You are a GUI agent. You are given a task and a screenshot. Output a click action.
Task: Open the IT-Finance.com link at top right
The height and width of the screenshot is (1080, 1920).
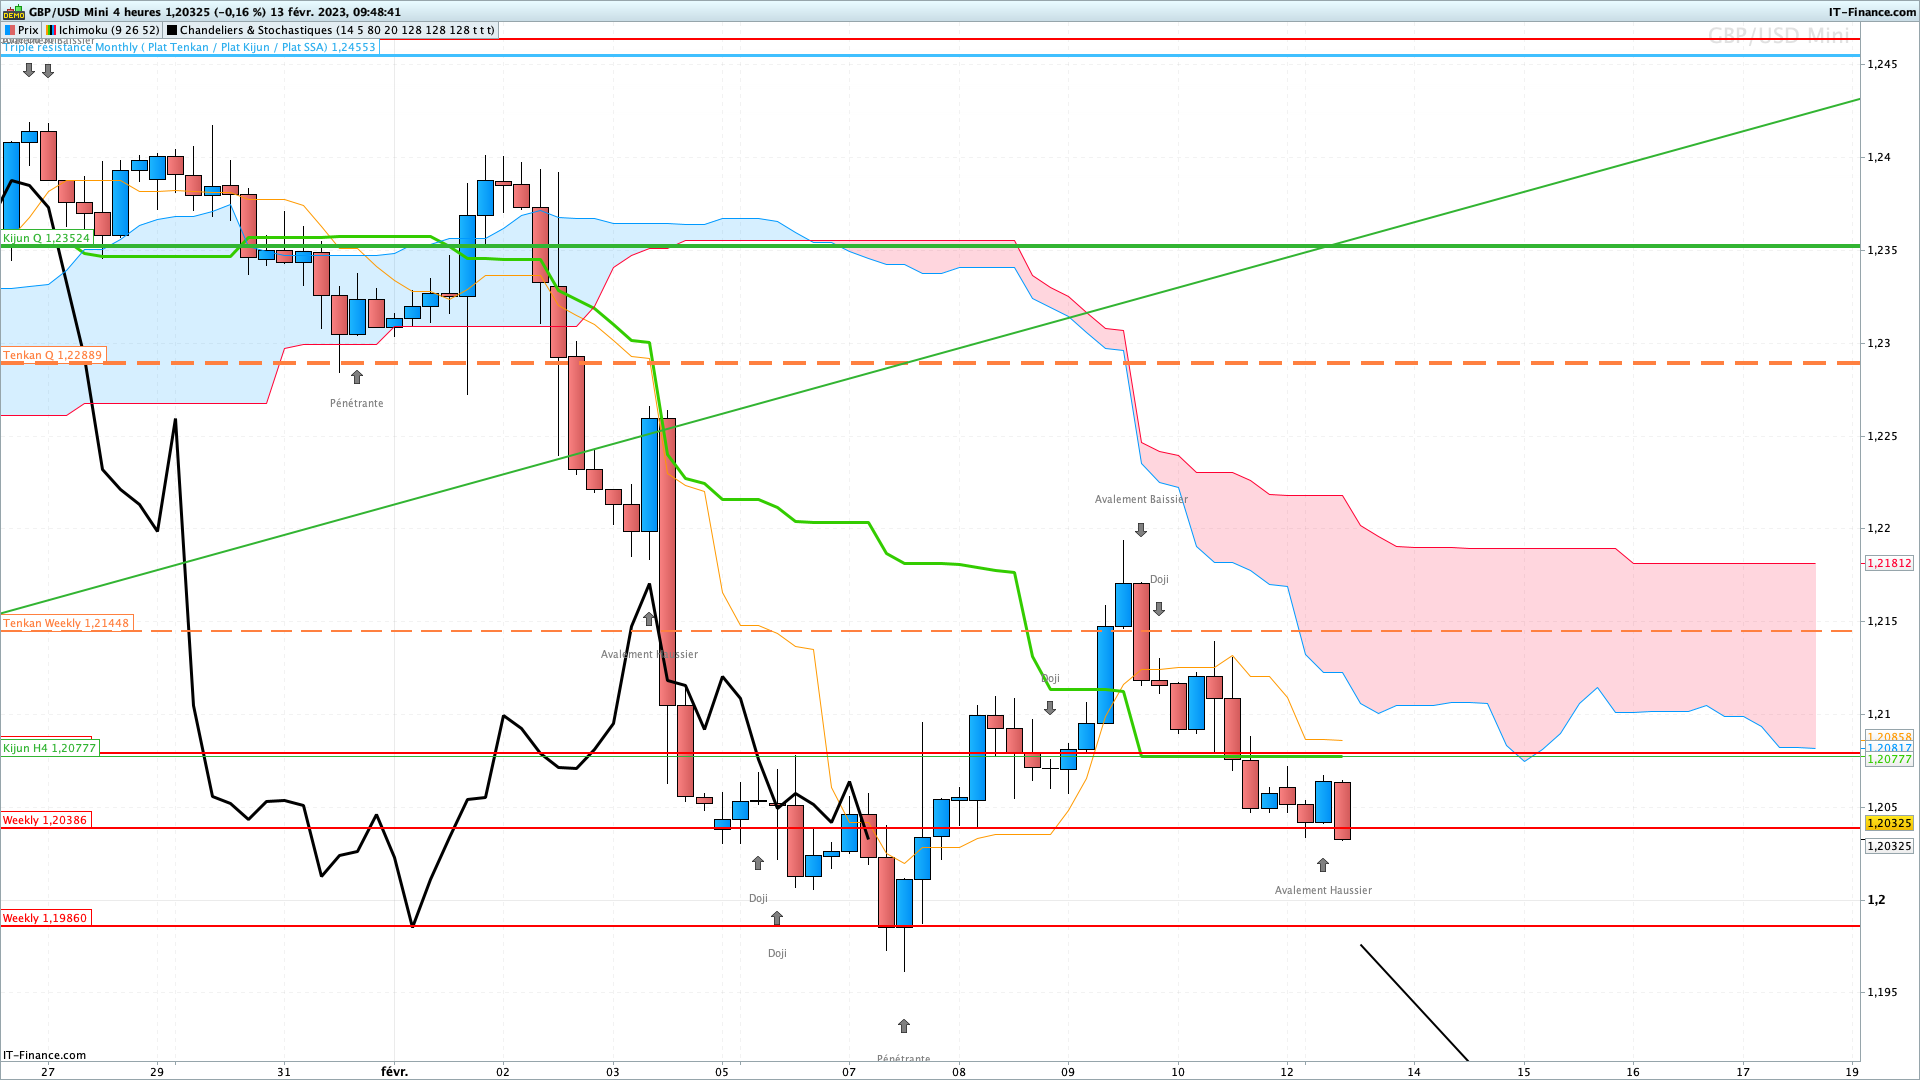tap(1872, 12)
